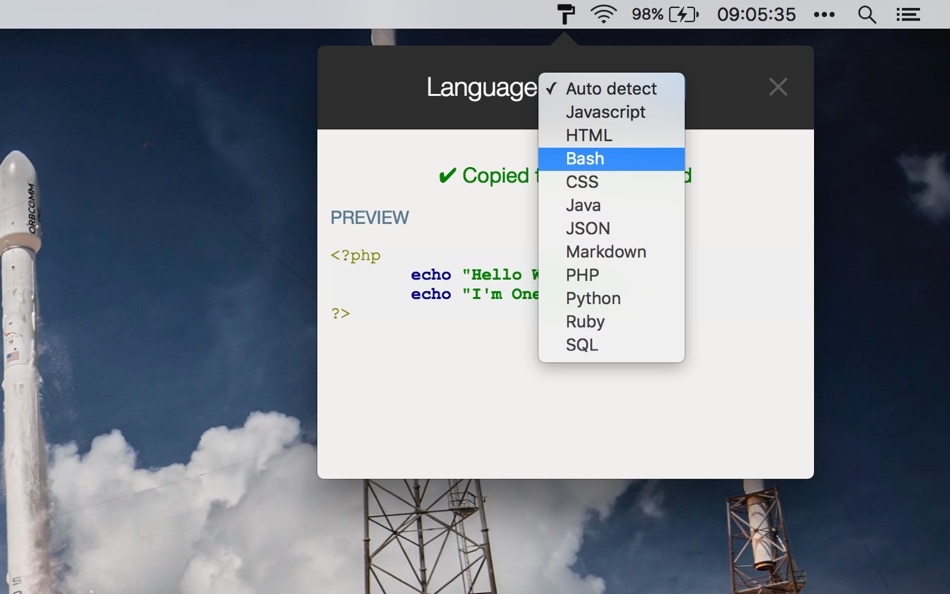Click the ?> closing tag in preview

340,313
